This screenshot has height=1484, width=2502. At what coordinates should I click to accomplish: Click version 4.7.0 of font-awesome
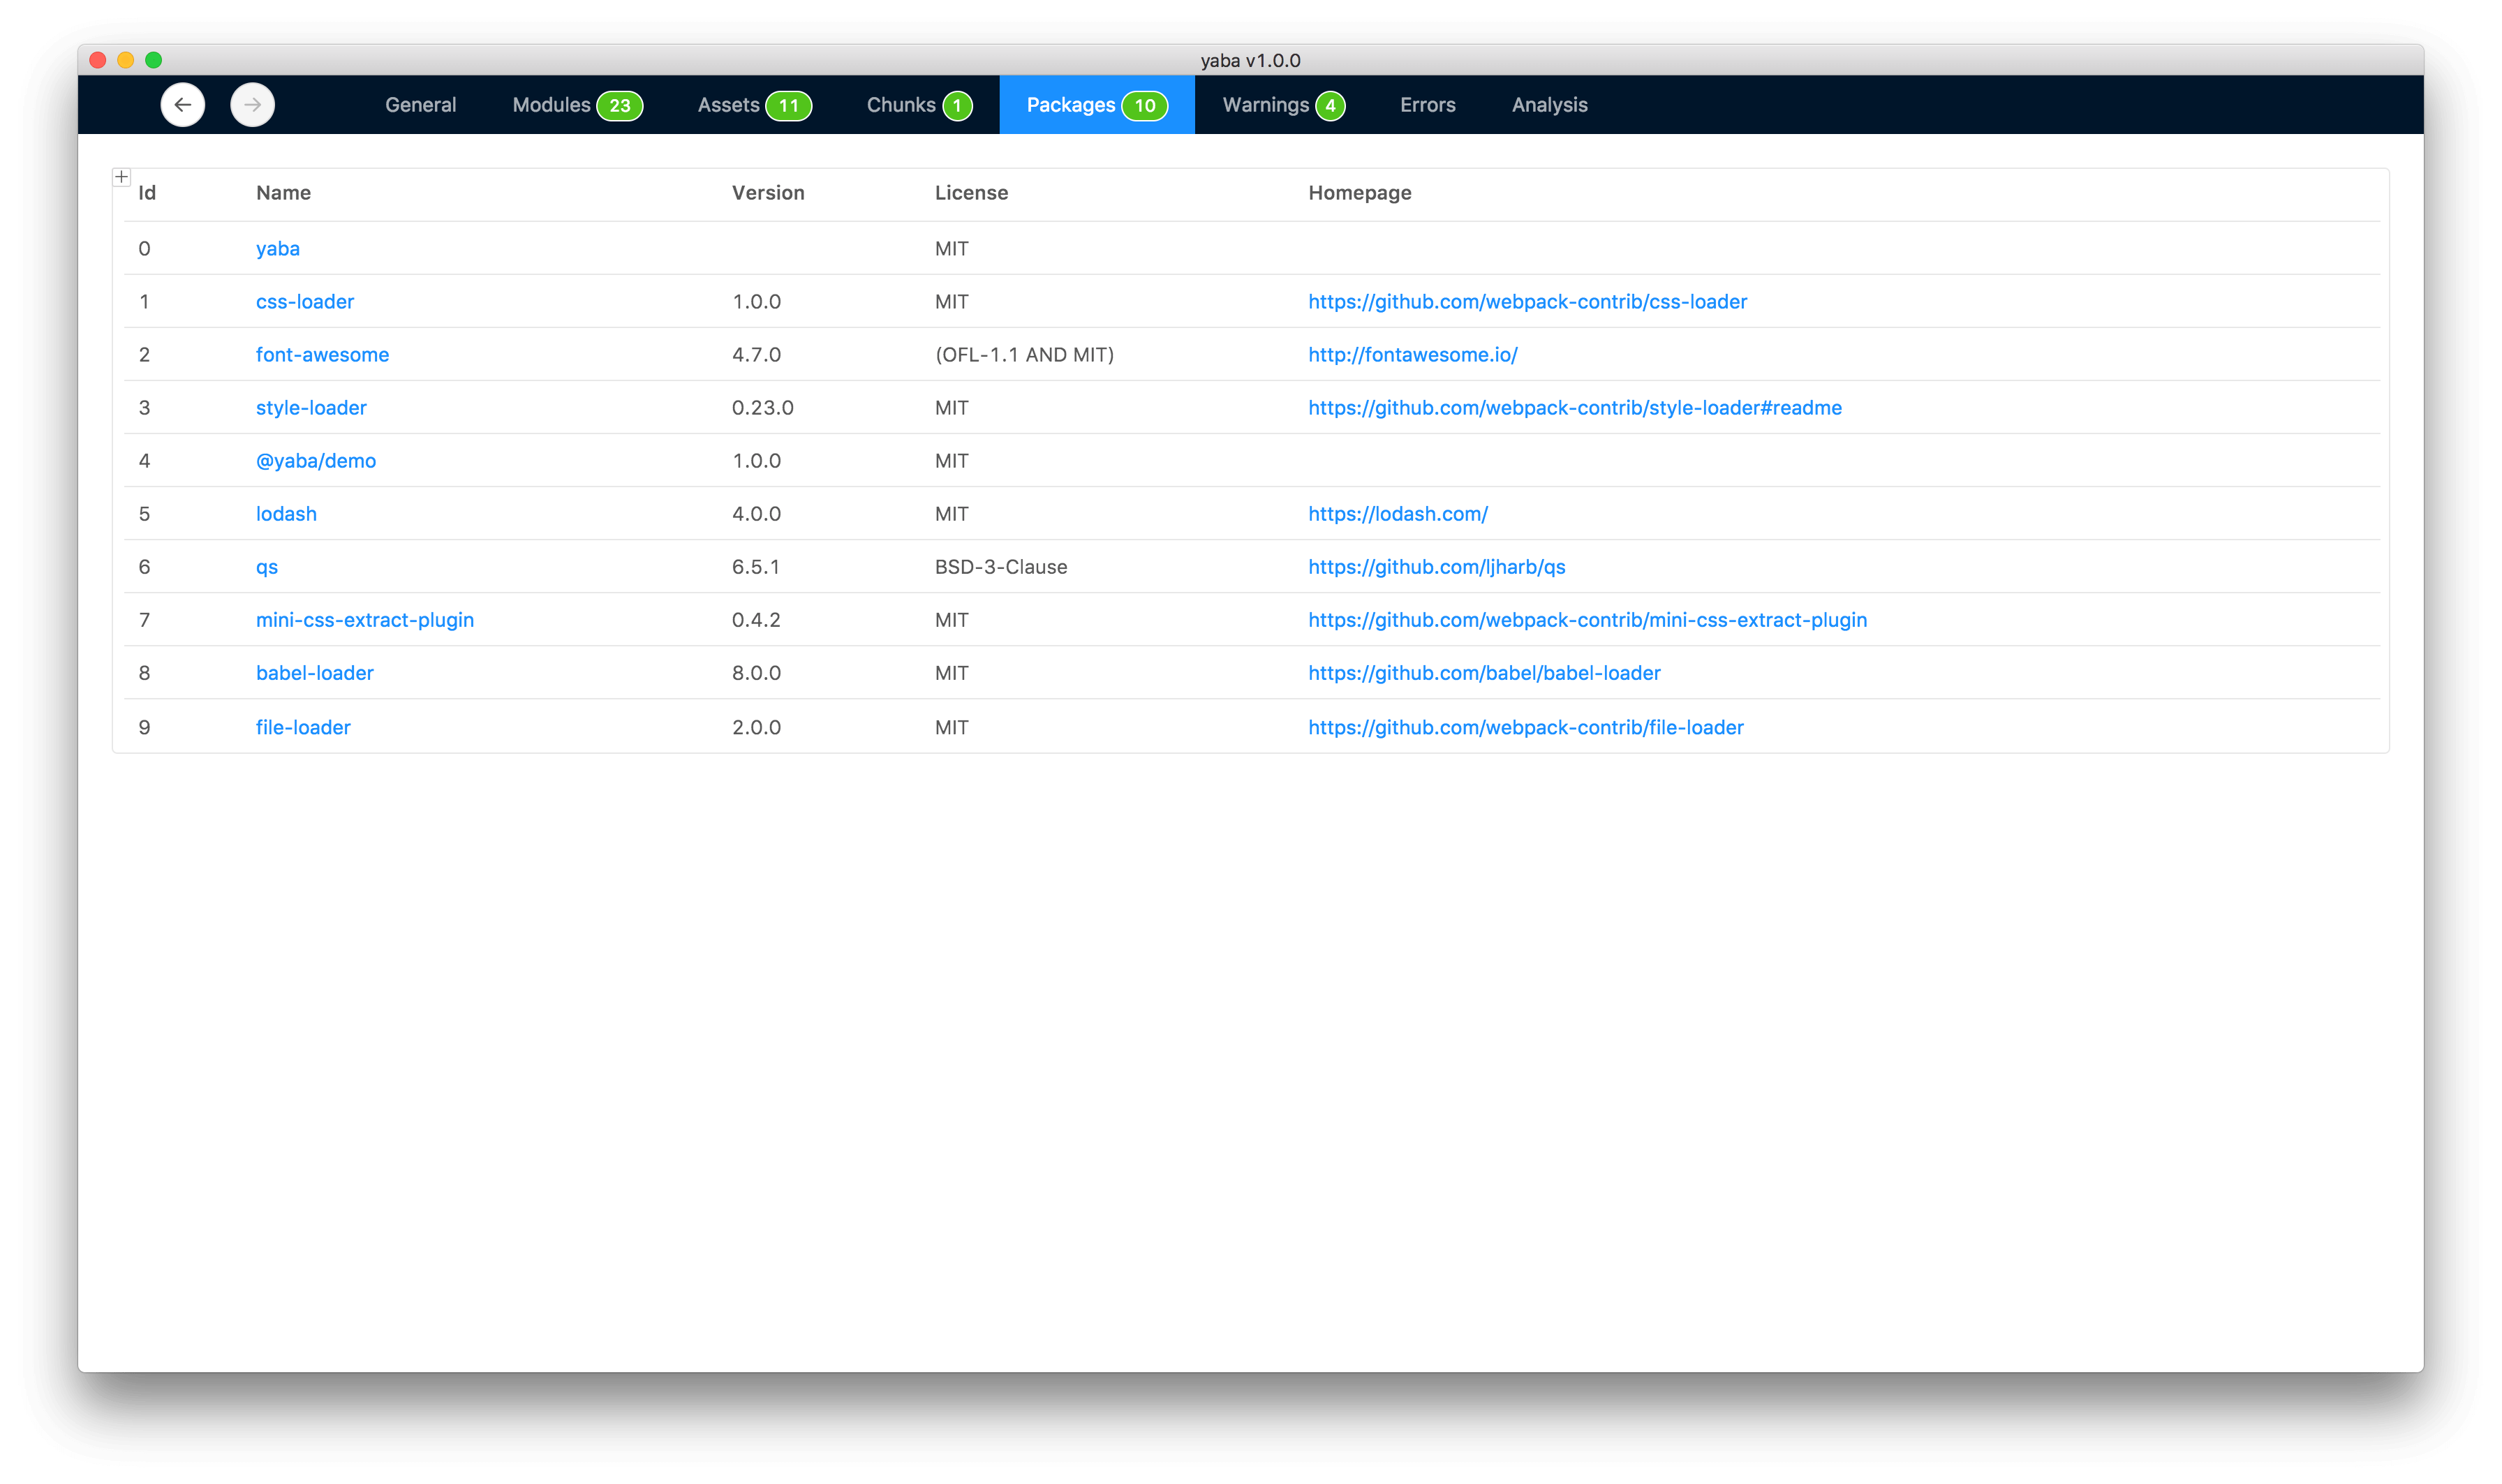[x=756, y=354]
